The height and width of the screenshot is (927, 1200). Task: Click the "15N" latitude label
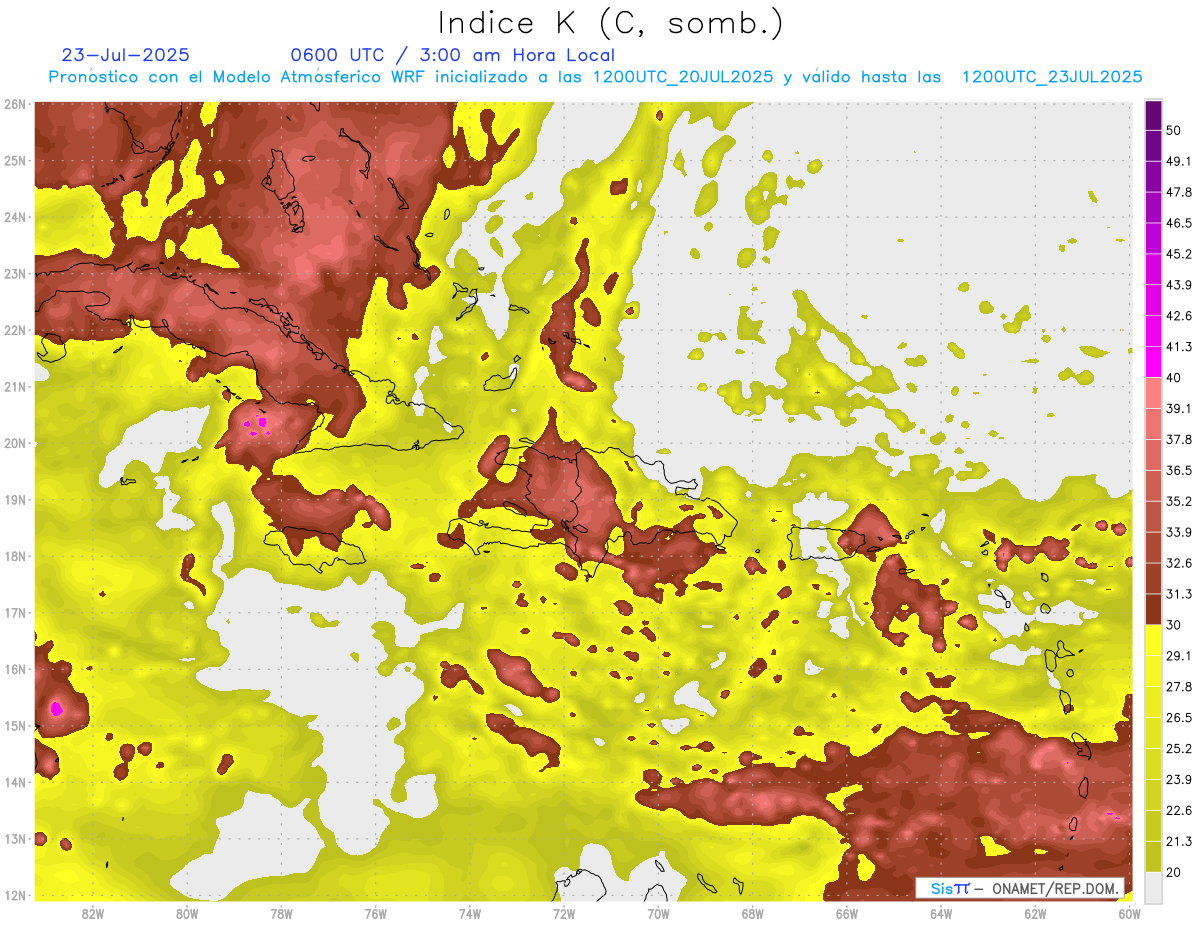coord(14,726)
